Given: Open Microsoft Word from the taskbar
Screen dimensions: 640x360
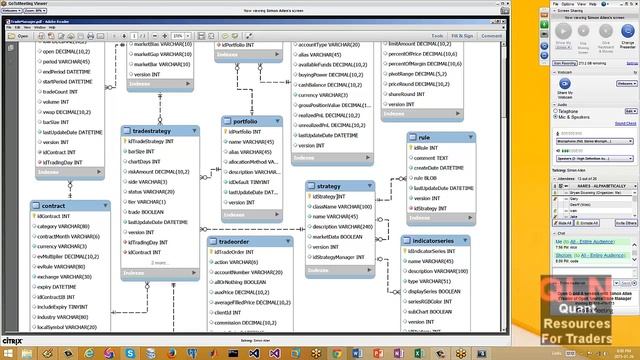Looking at the screenshot, I should coord(357,353).
